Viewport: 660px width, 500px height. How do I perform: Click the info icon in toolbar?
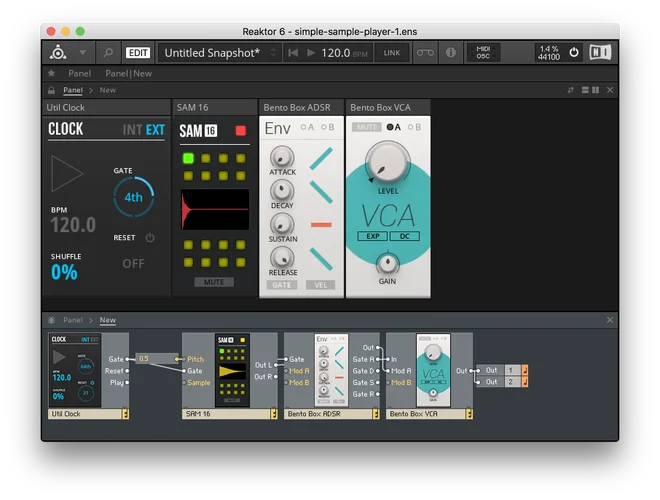451,52
